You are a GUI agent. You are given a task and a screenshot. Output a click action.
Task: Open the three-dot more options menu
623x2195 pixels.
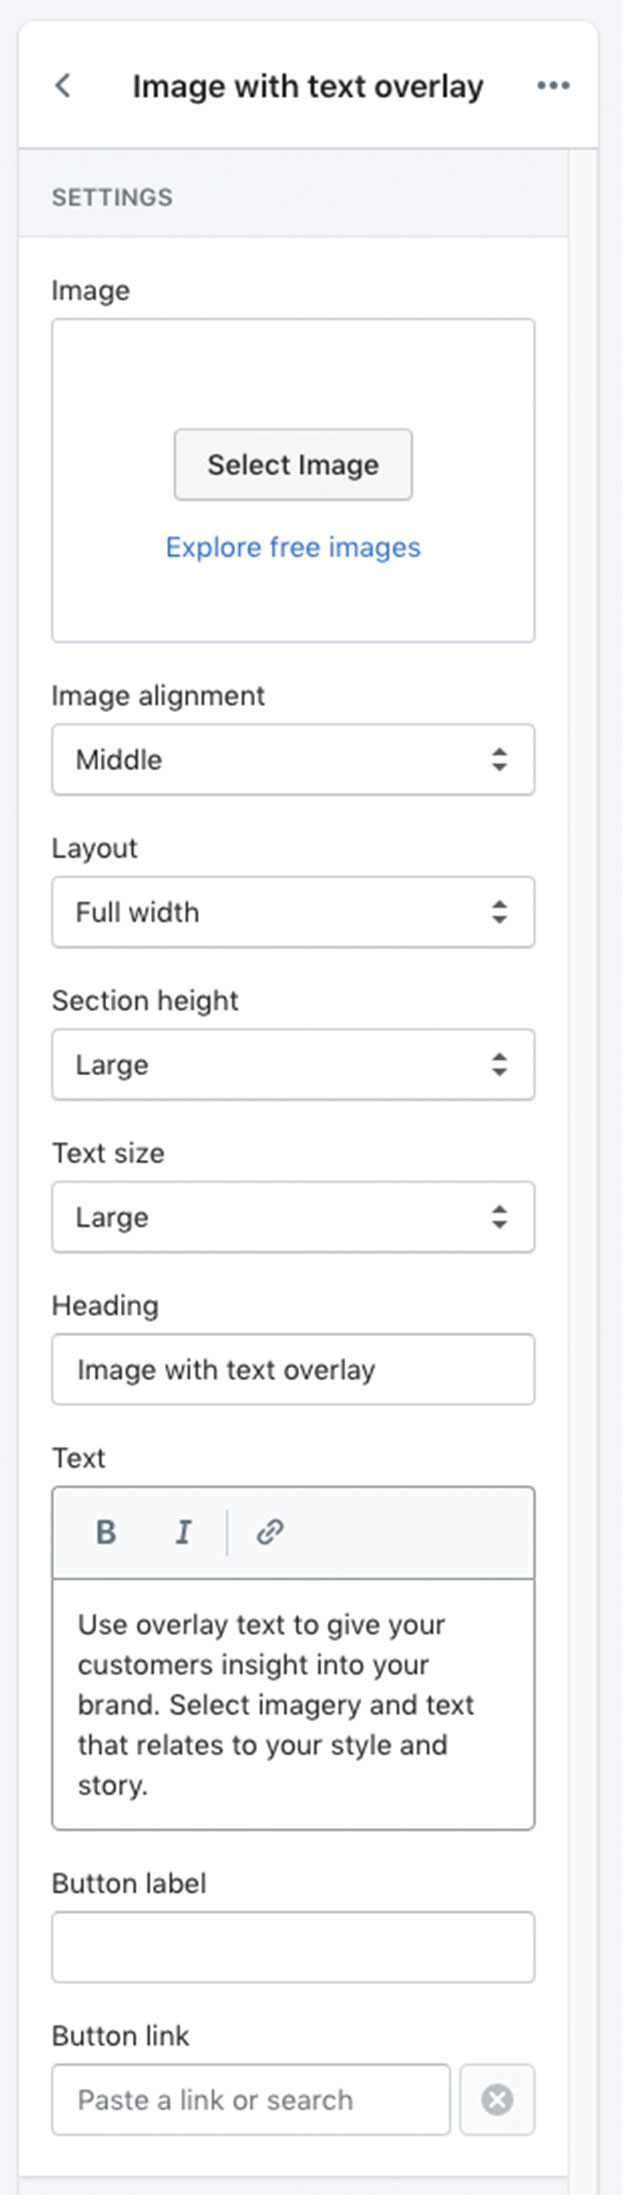(x=553, y=86)
